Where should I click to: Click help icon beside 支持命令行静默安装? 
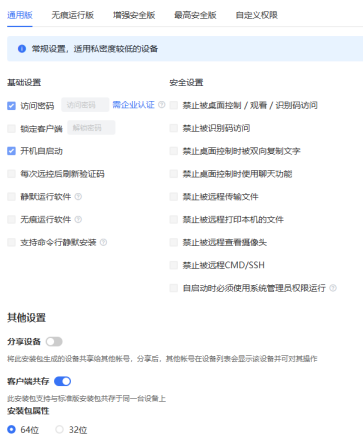point(103,242)
